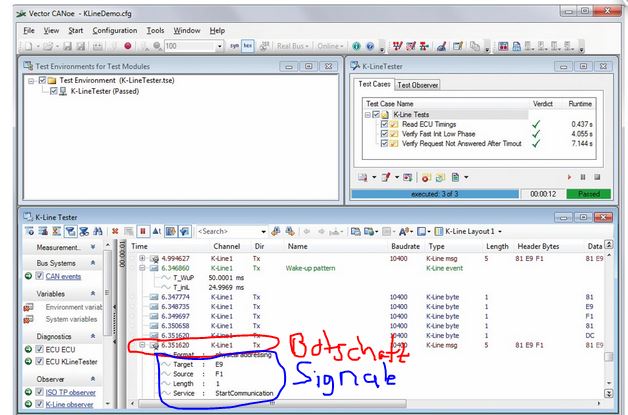Click the Real Bus button
The width and height of the screenshot is (628, 415).
(x=292, y=46)
